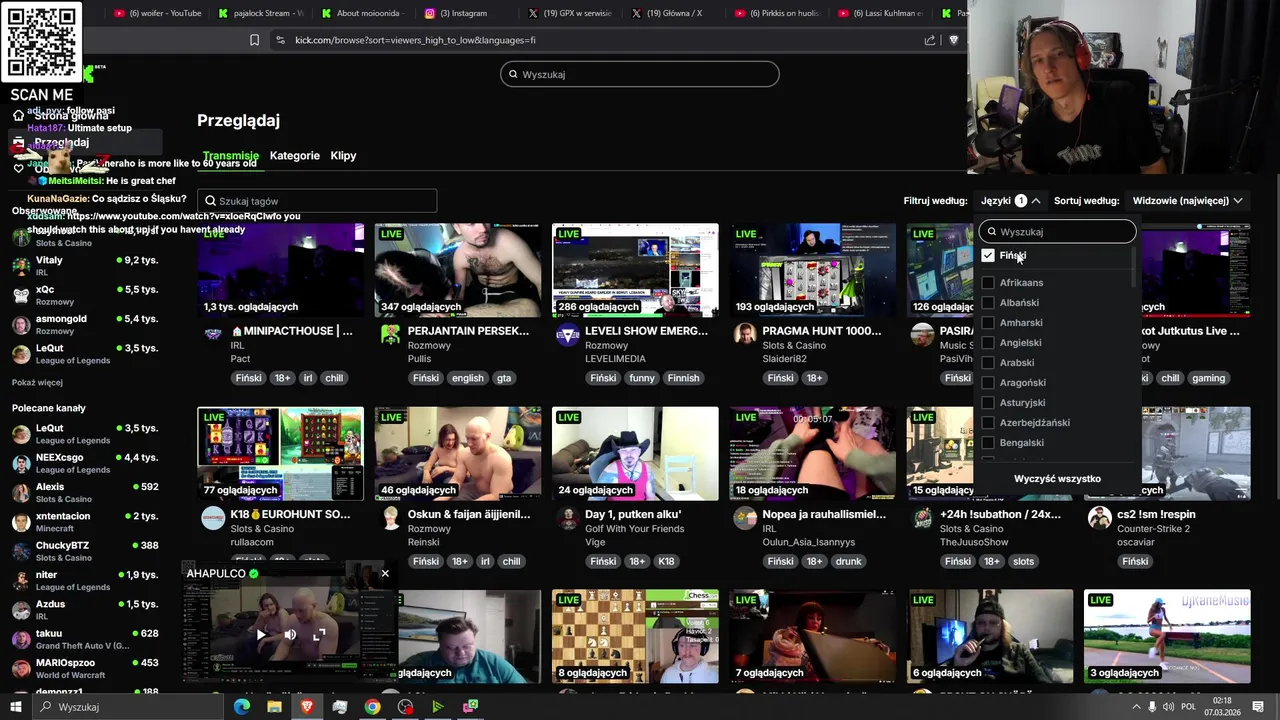The image size is (1280, 720).
Task: Open the LEVELI SHOW EMERG stream thumbnail
Action: 635,270
